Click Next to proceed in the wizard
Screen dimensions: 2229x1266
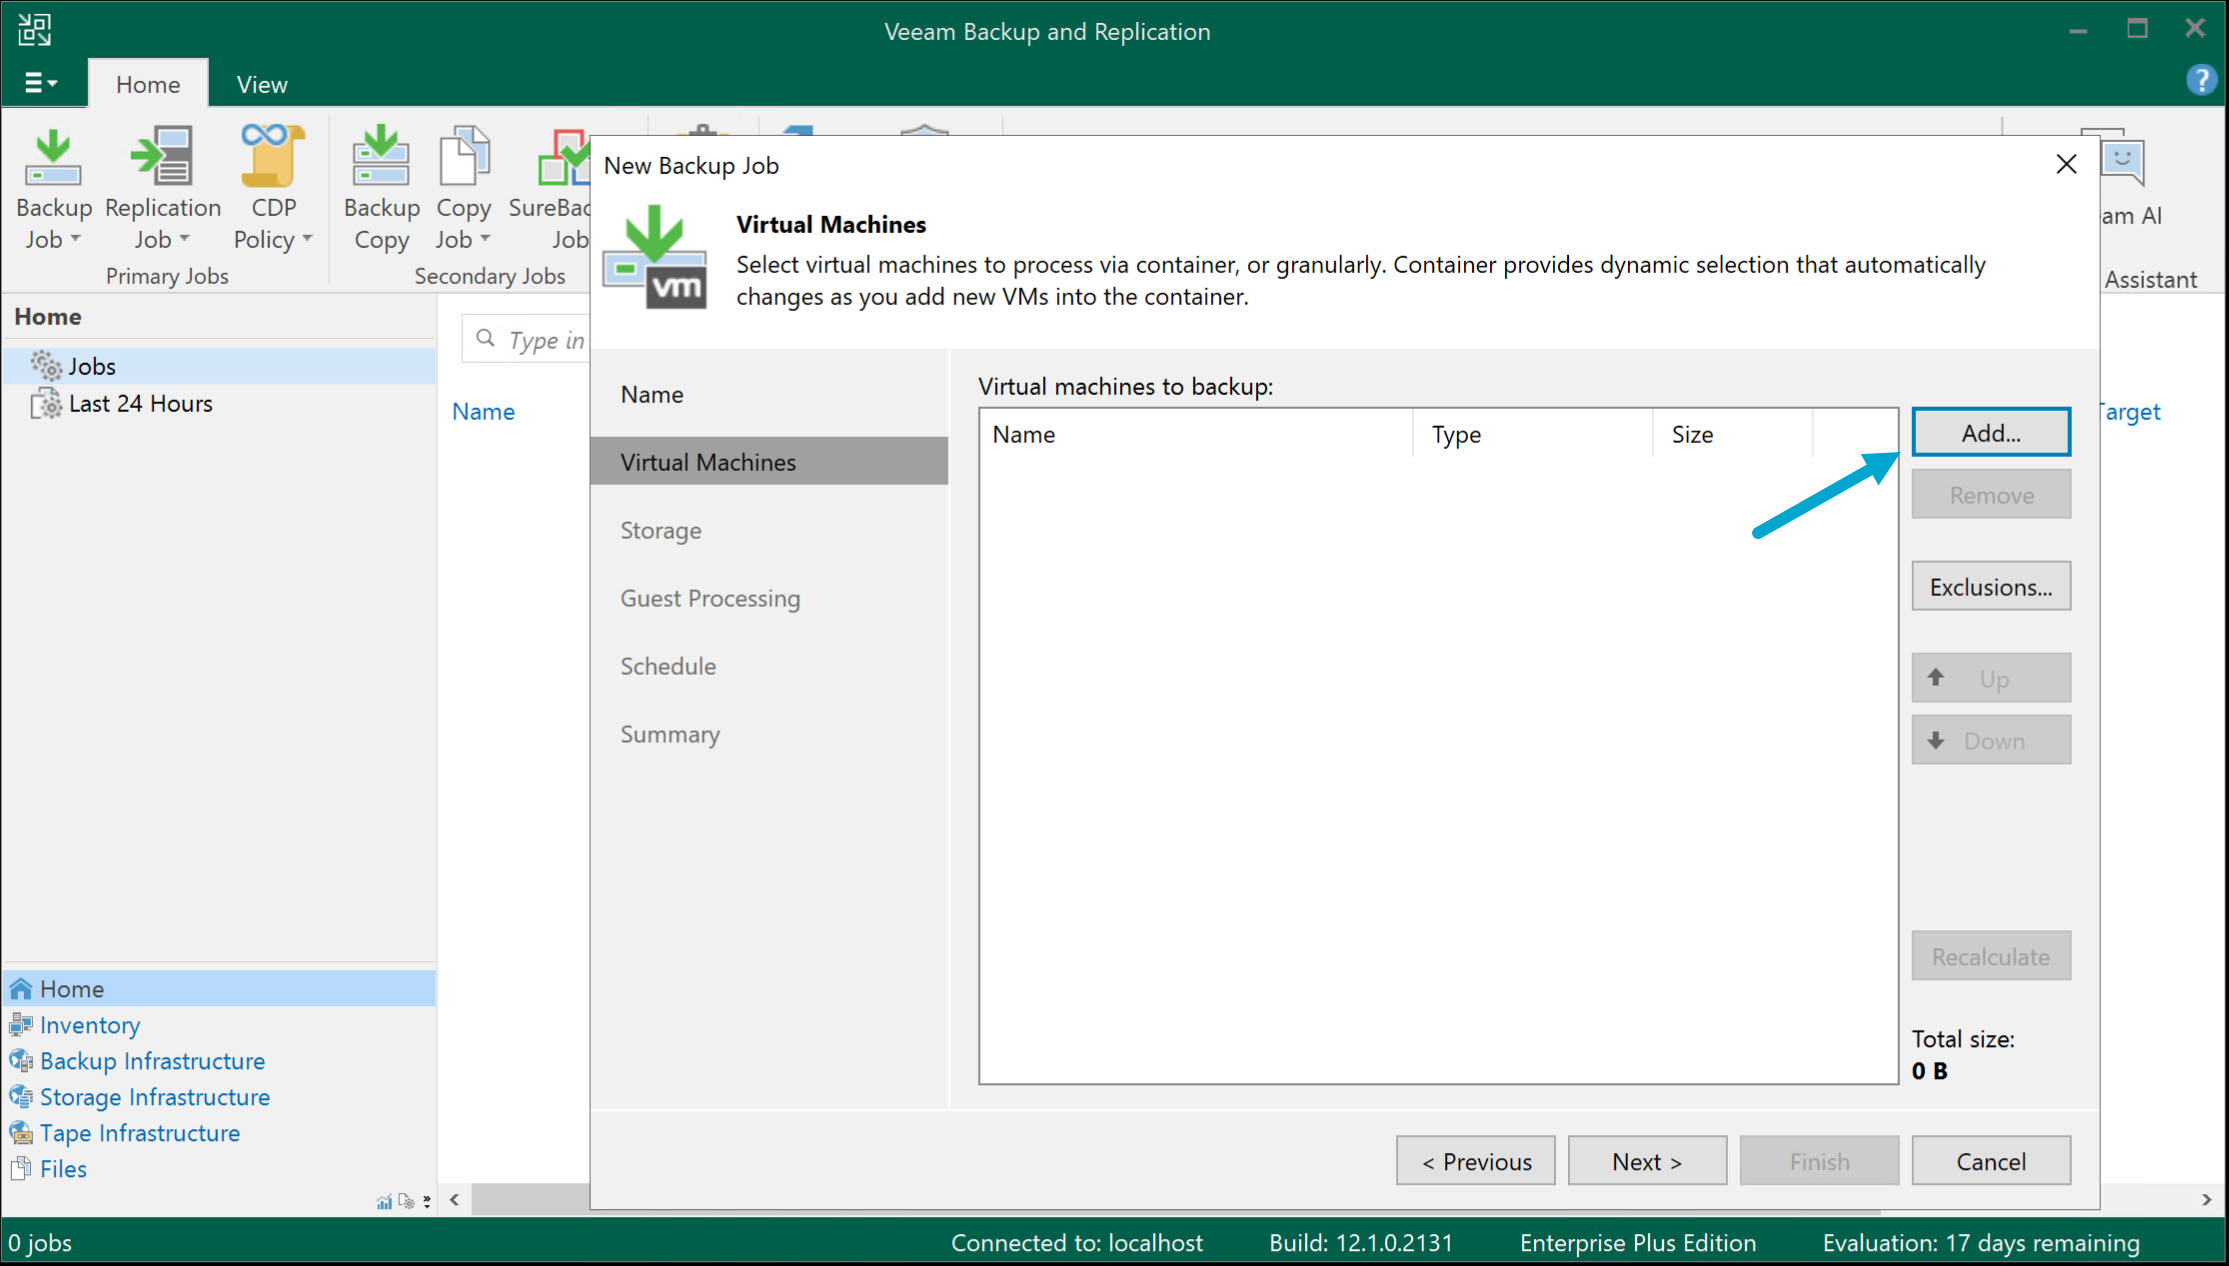1646,1160
